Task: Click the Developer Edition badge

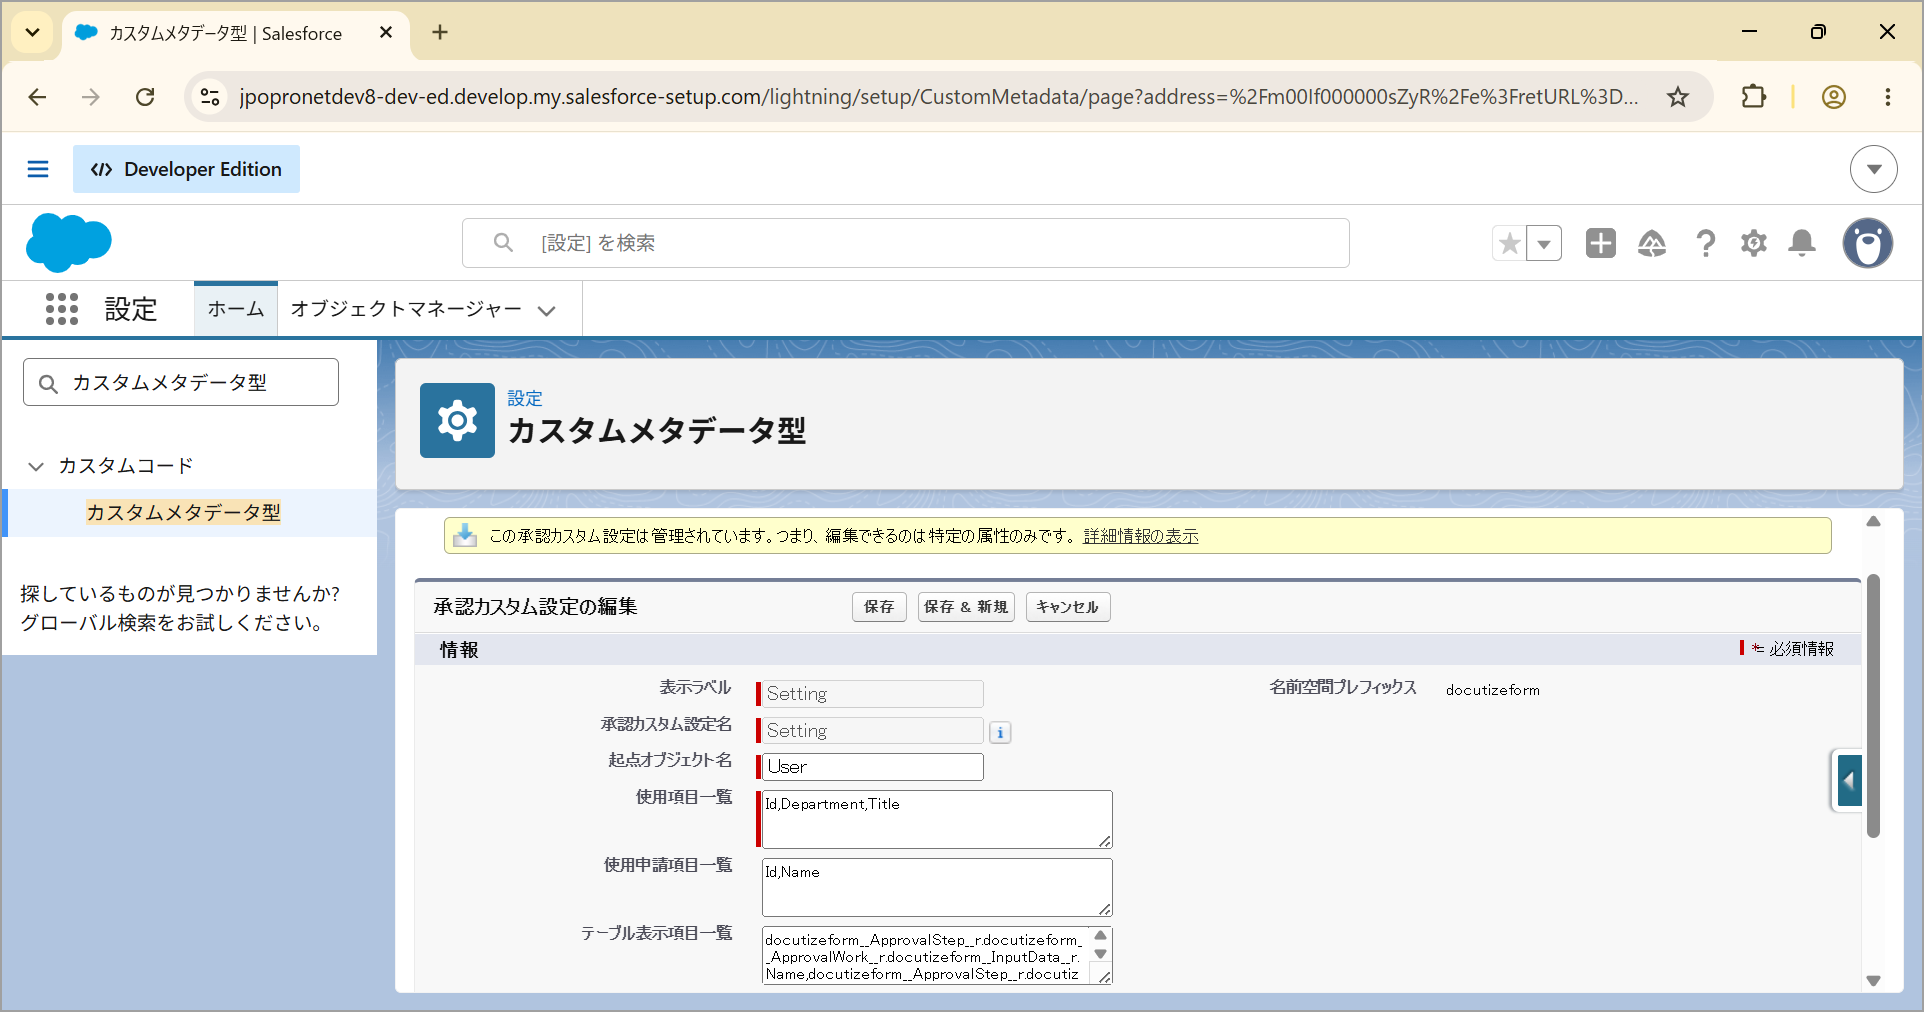Action: 186,169
